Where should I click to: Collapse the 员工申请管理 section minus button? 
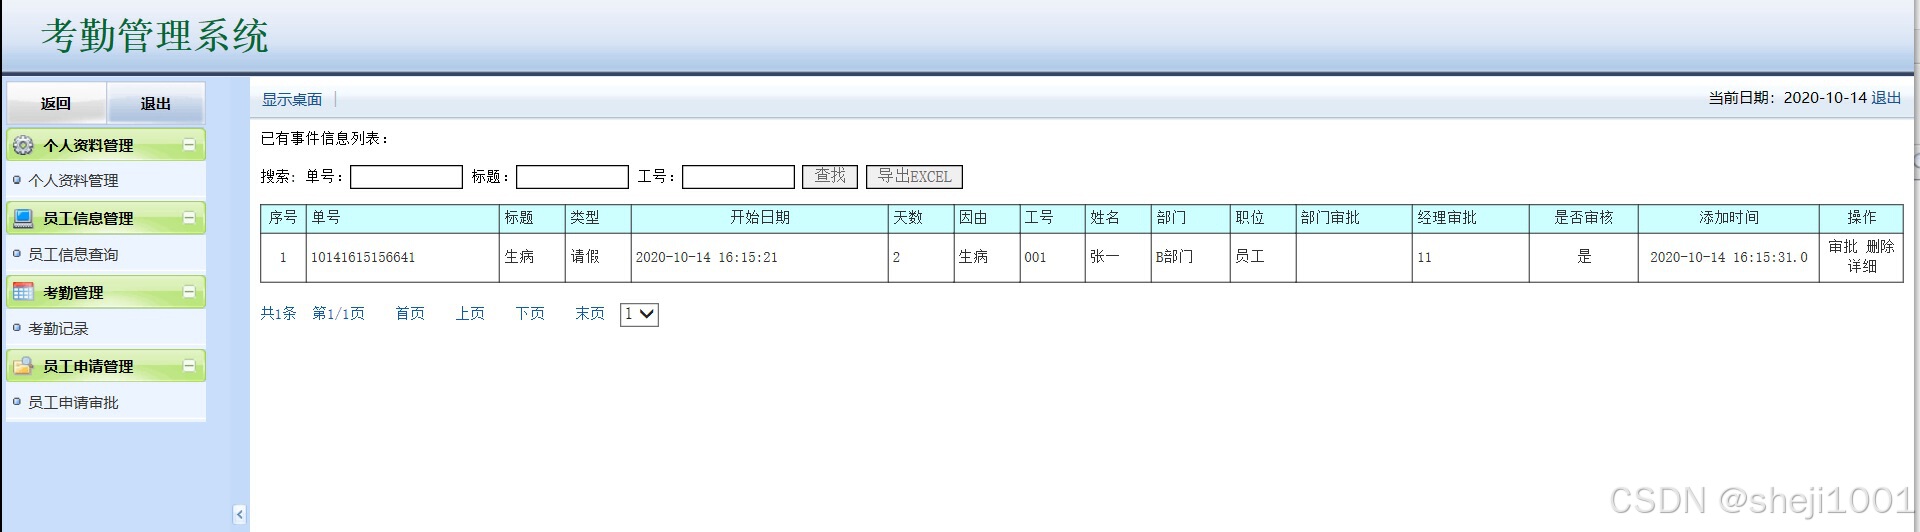[189, 366]
